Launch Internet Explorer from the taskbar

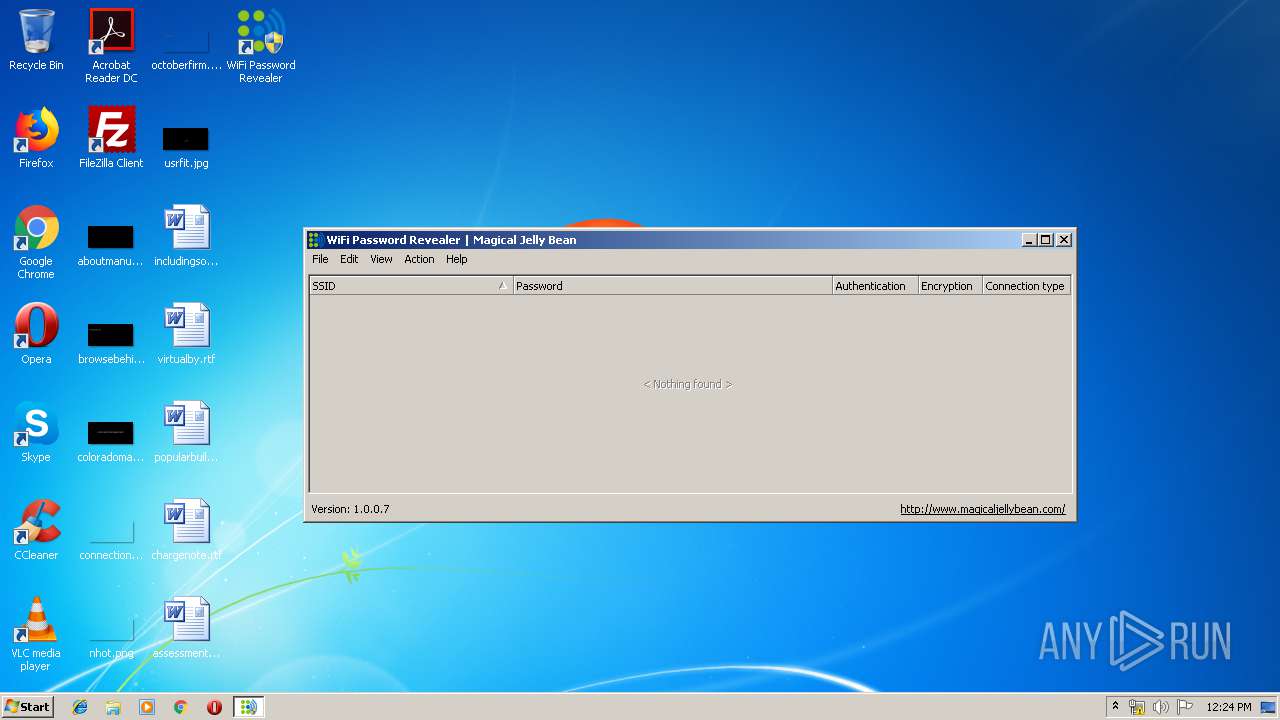[80, 707]
